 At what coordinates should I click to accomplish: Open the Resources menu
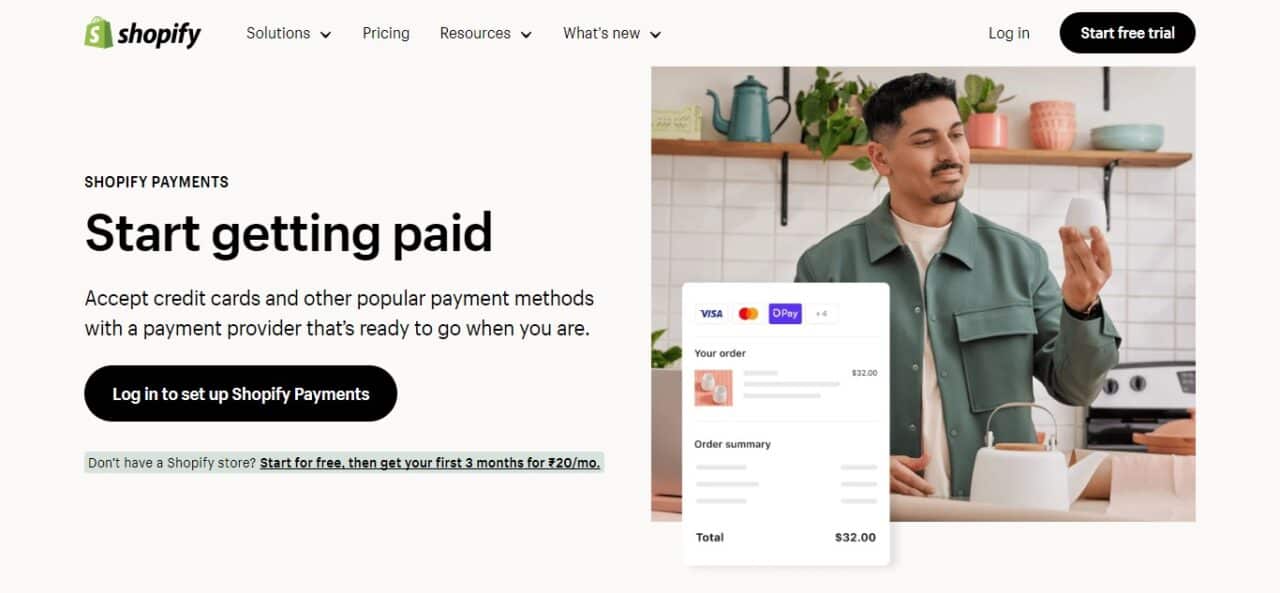(x=486, y=33)
